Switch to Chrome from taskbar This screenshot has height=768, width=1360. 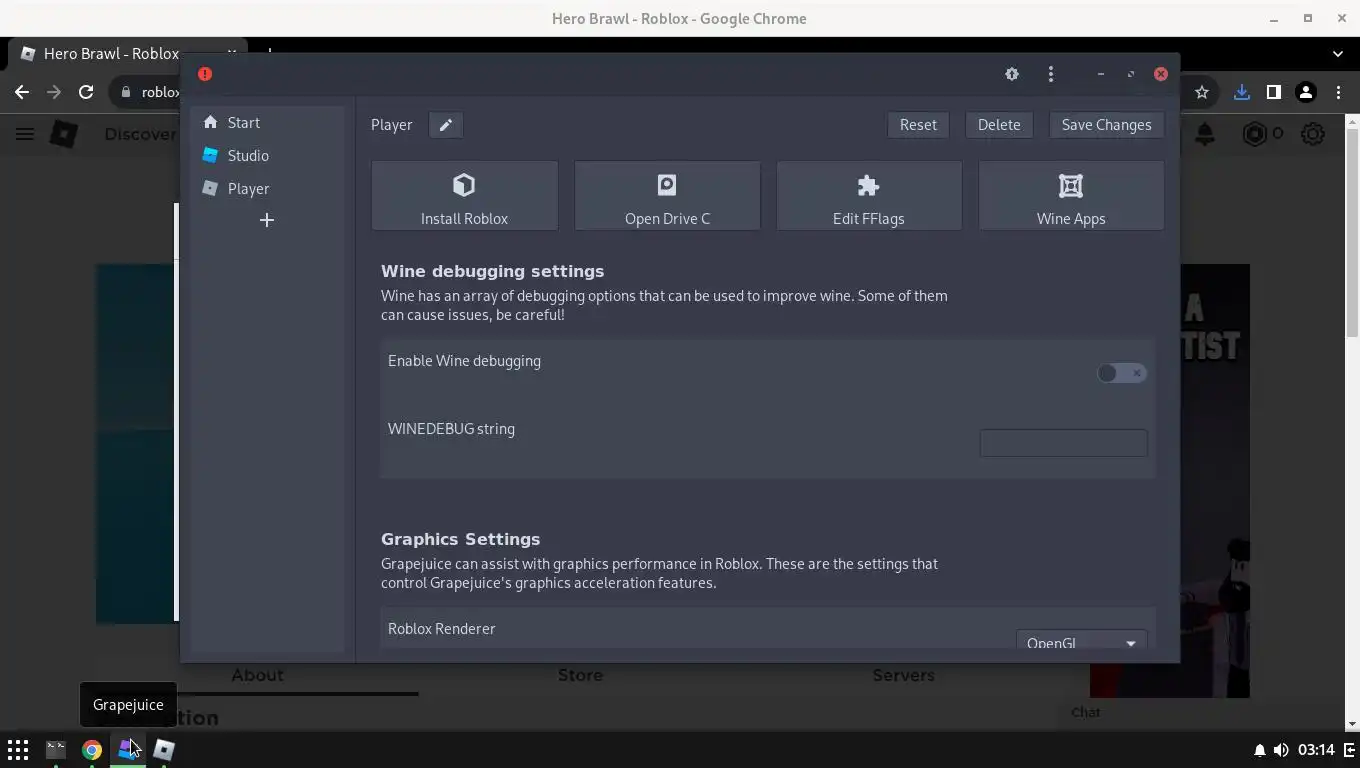click(91, 749)
